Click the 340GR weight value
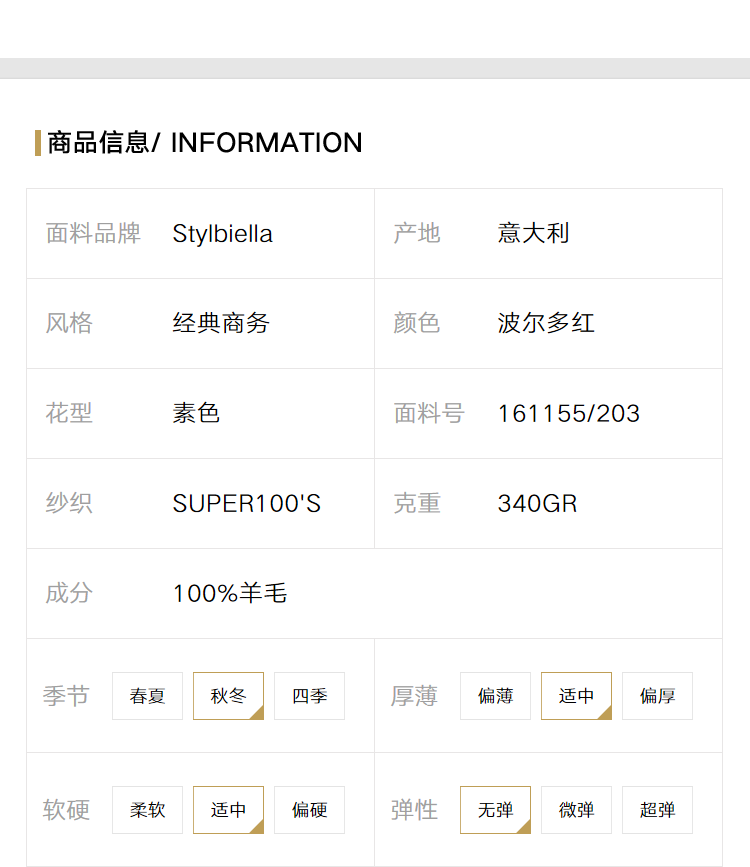The width and height of the screenshot is (750, 867). pos(537,503)
